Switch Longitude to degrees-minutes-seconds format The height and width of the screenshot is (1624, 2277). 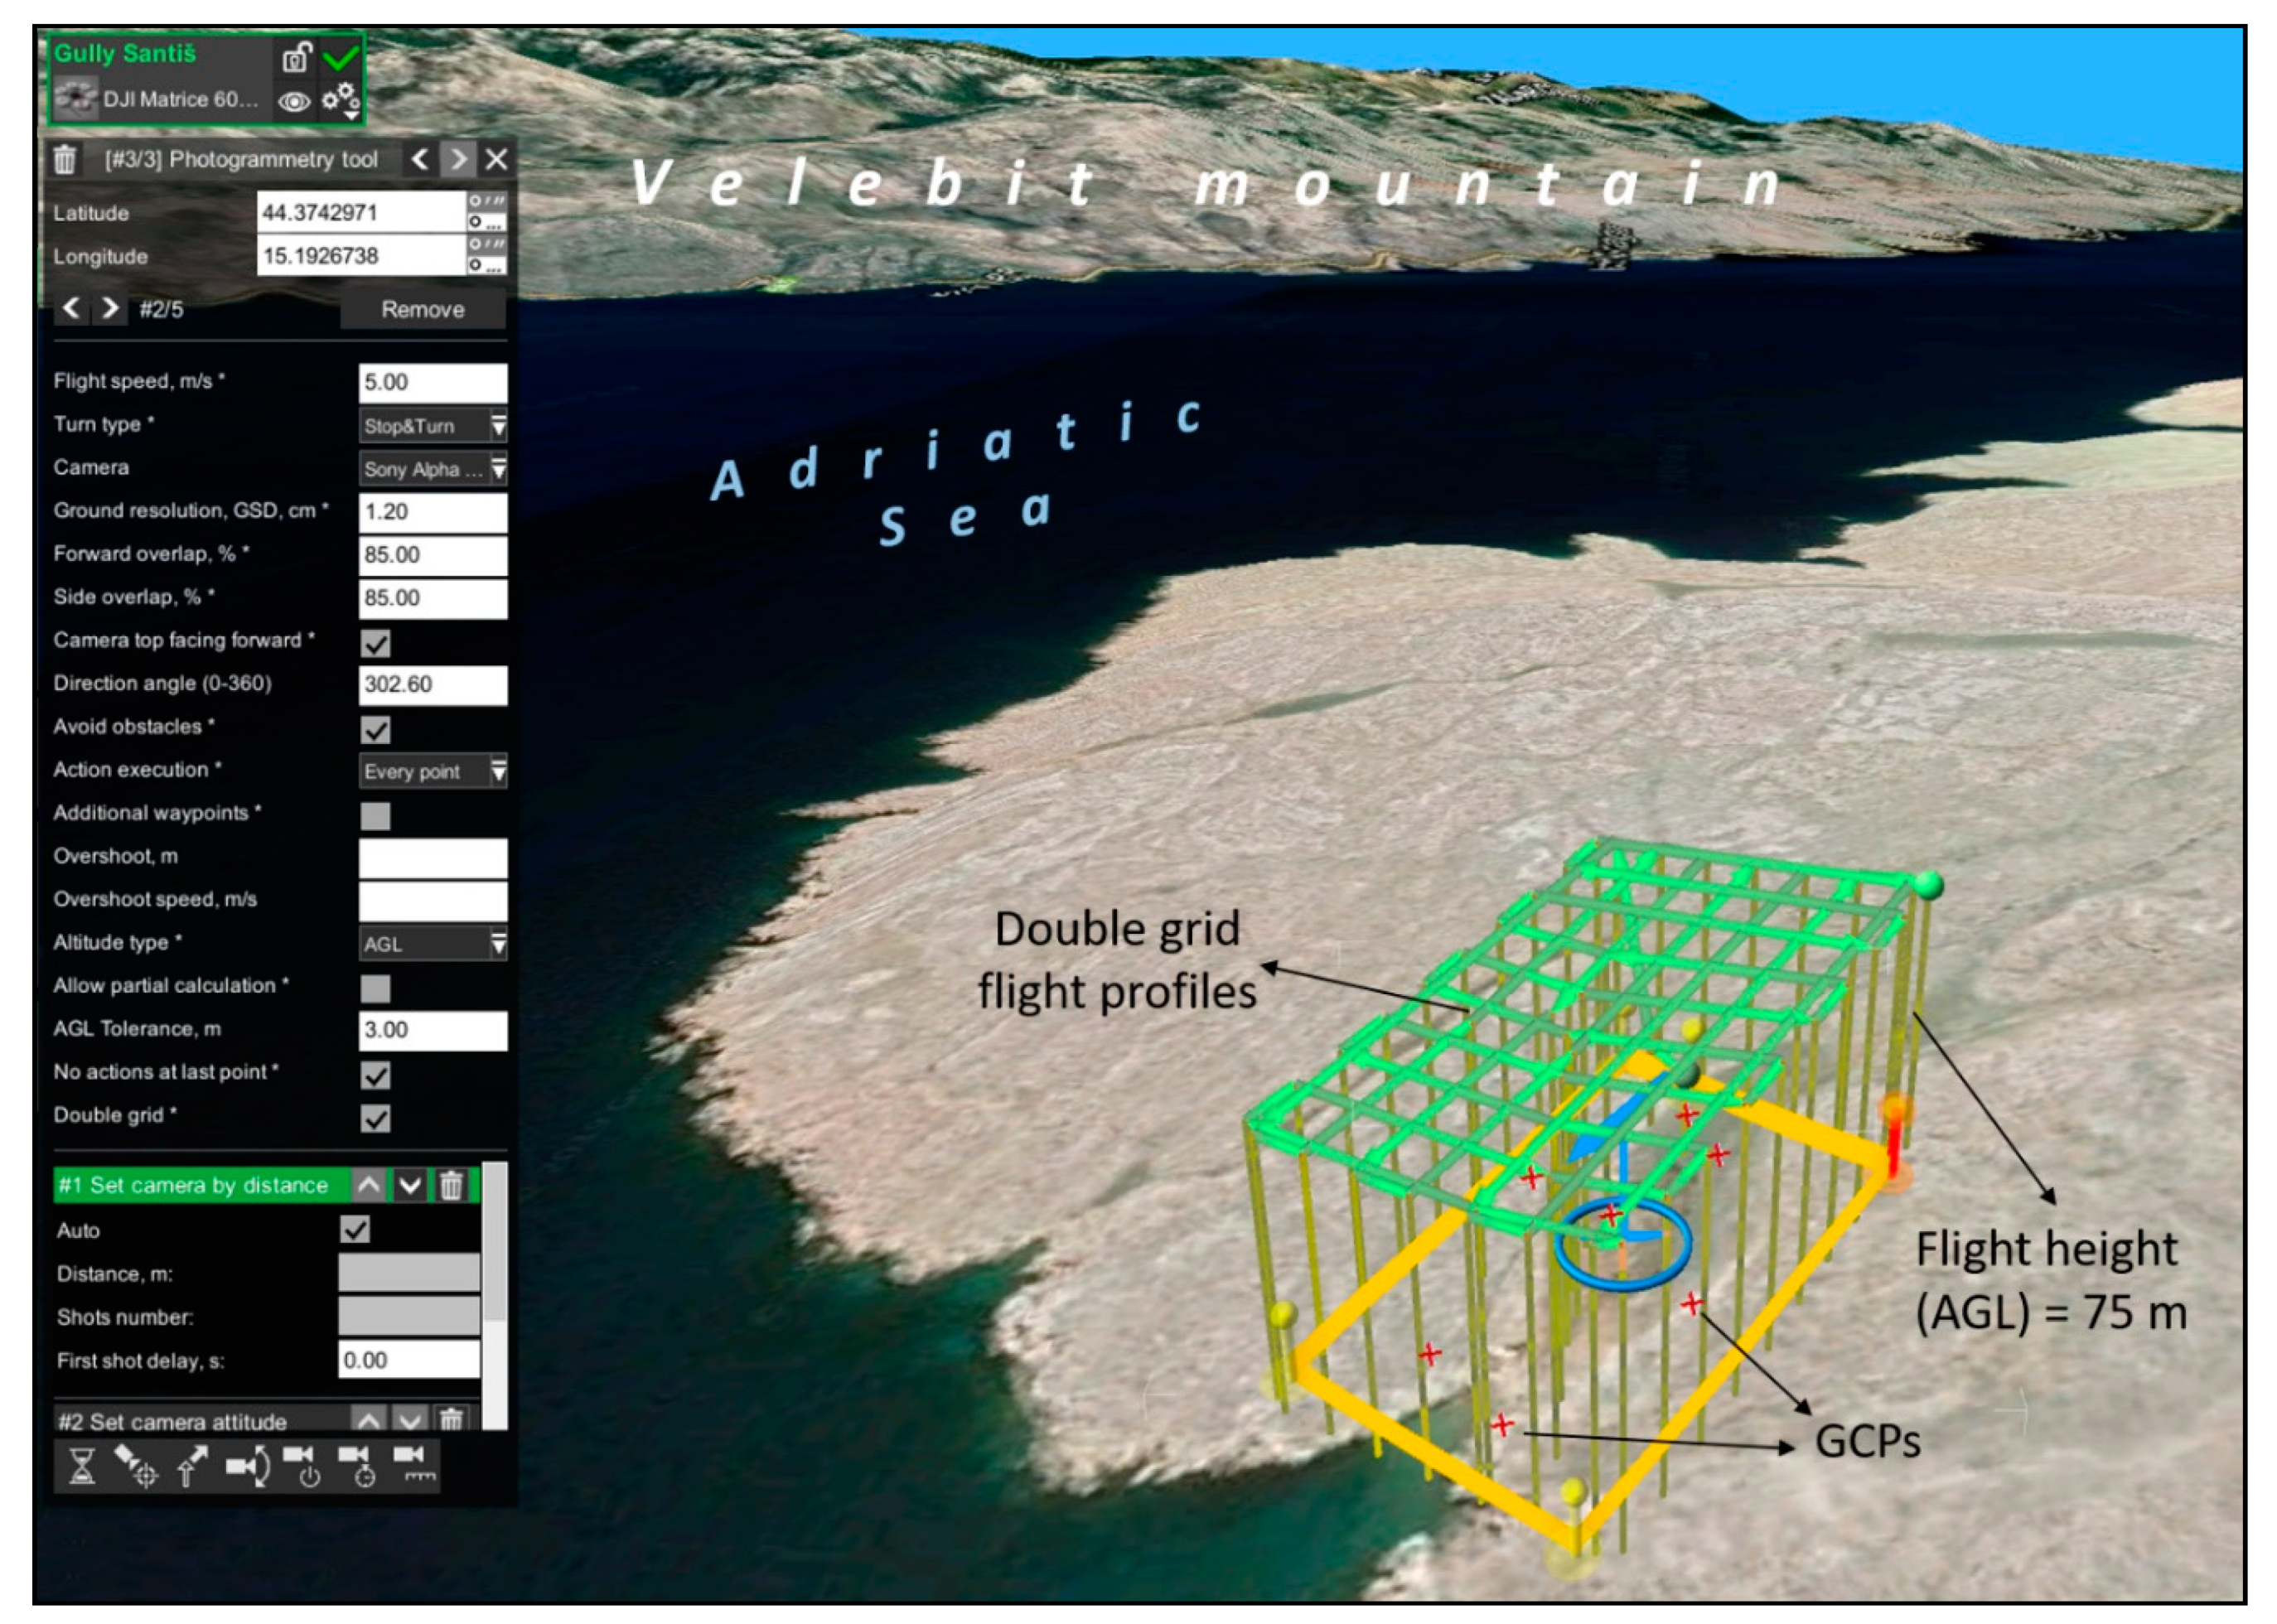point(487,245)
